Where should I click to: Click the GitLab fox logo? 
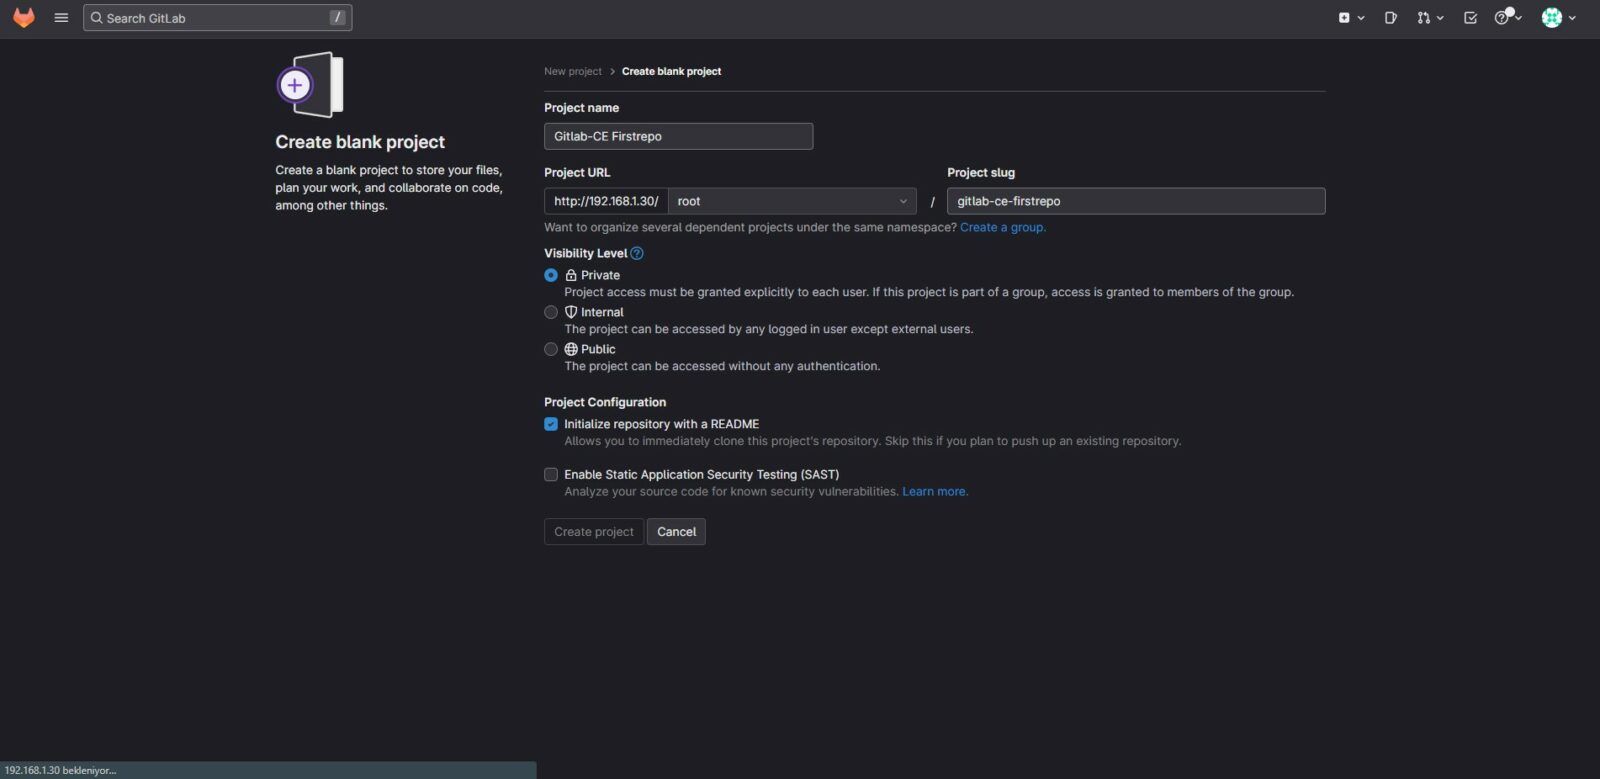pos(24,18)
